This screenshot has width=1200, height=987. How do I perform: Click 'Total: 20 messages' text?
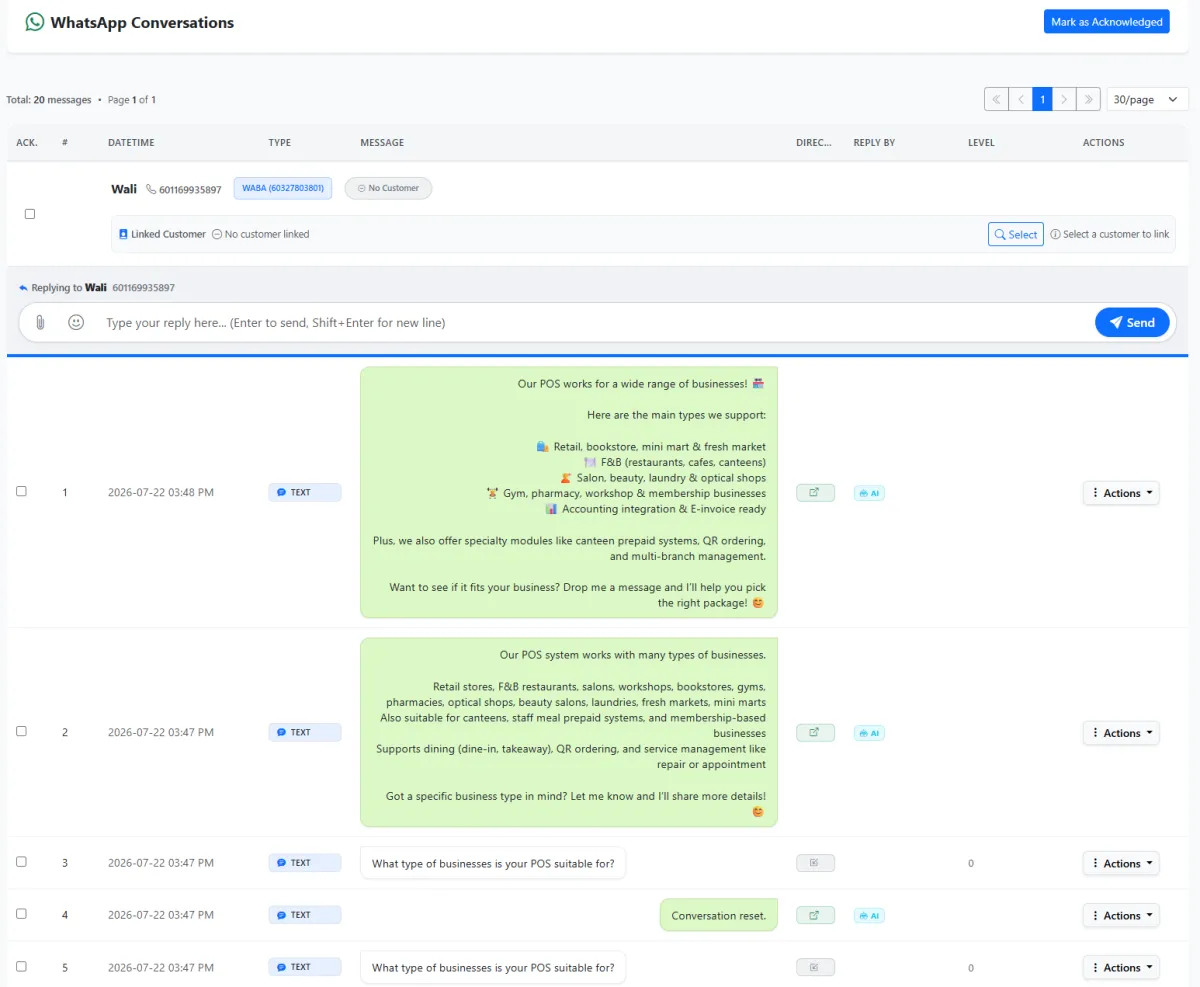click(49, 100)
